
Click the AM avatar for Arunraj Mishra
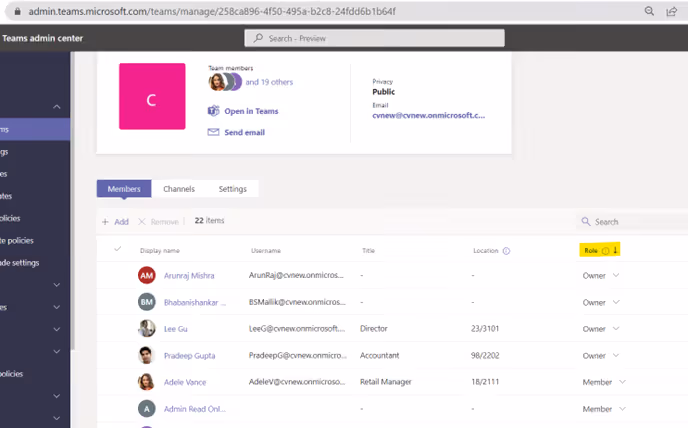(147, 275)
